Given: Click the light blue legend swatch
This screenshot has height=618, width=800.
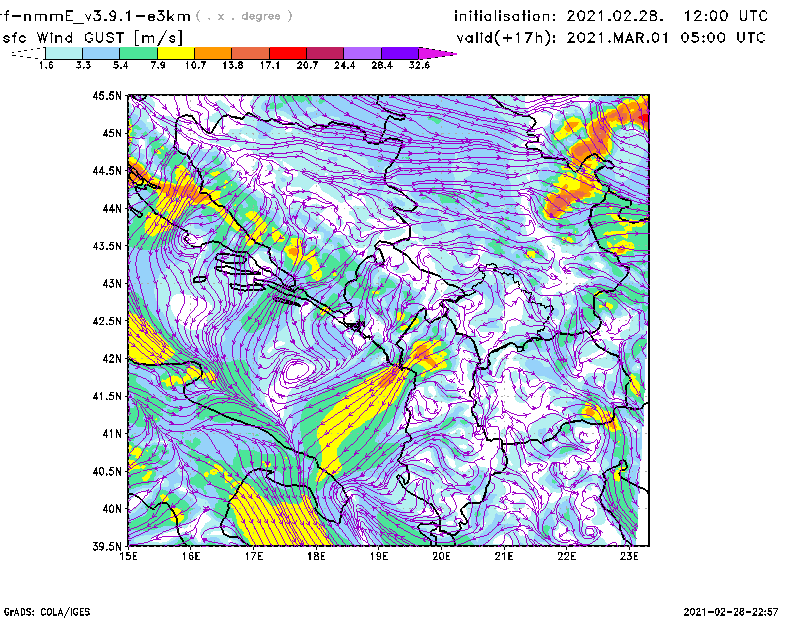Looking at the screenshot, I should (101, 53).
